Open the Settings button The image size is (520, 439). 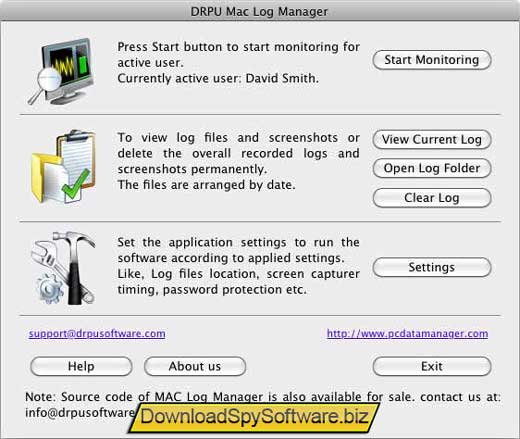pos(432,267)
